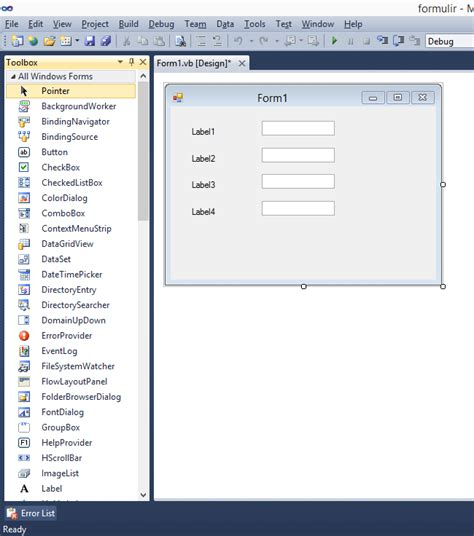The image size is (474, 536).
Task: Click the Open File folder icon
Action: click(49, 41)
